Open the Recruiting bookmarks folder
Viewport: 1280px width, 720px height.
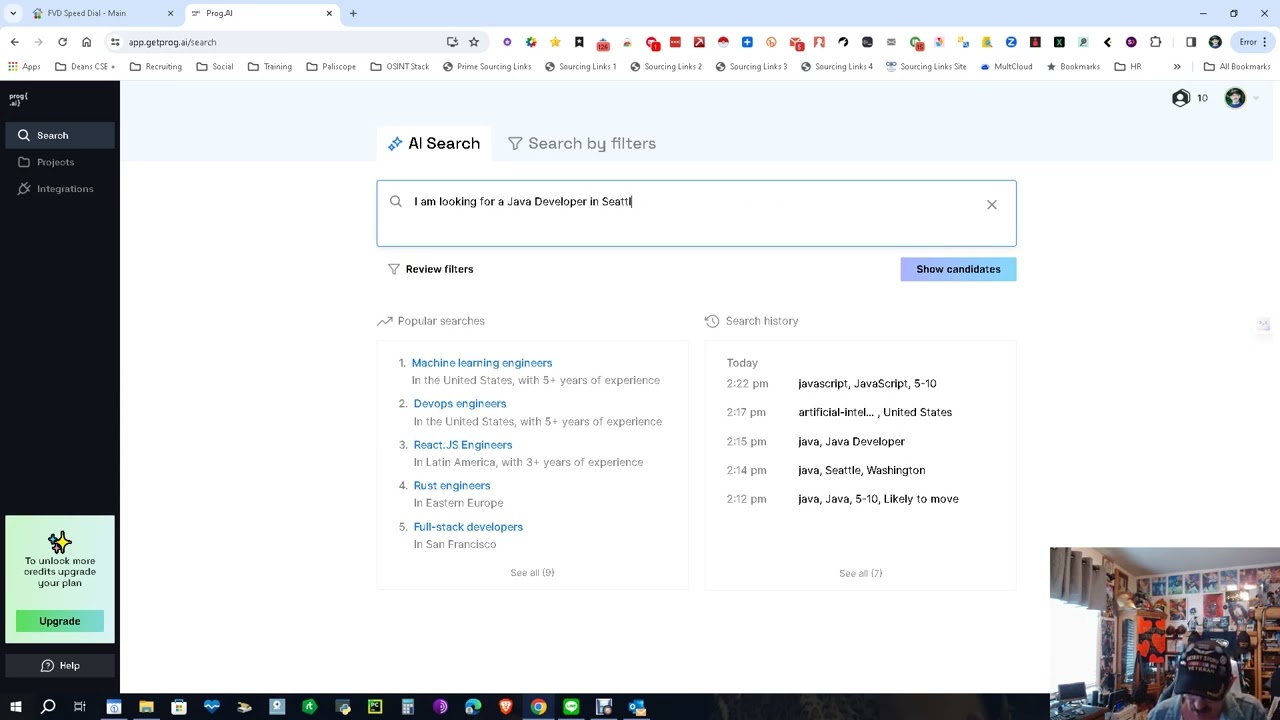click(154, 67)
